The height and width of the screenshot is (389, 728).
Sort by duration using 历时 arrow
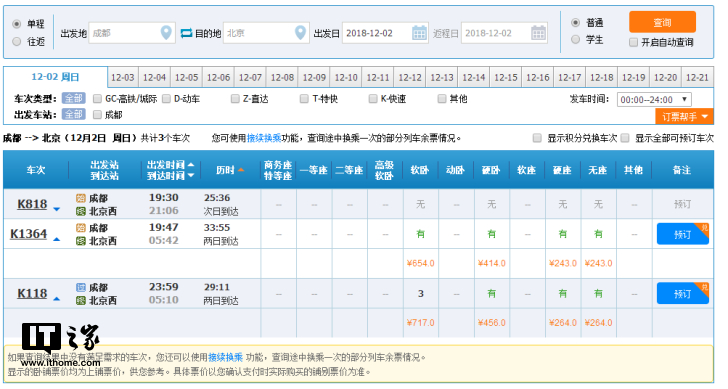coord(240,170)
